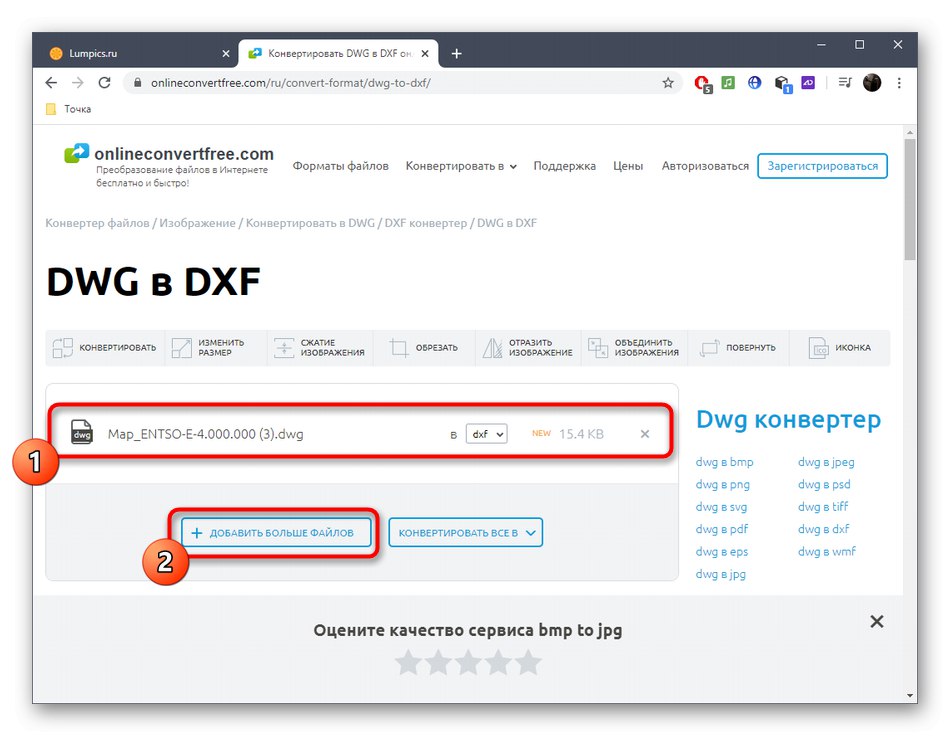
Task: Click the address bar URL
Action: pyautogui.click(x=291, y=83)
